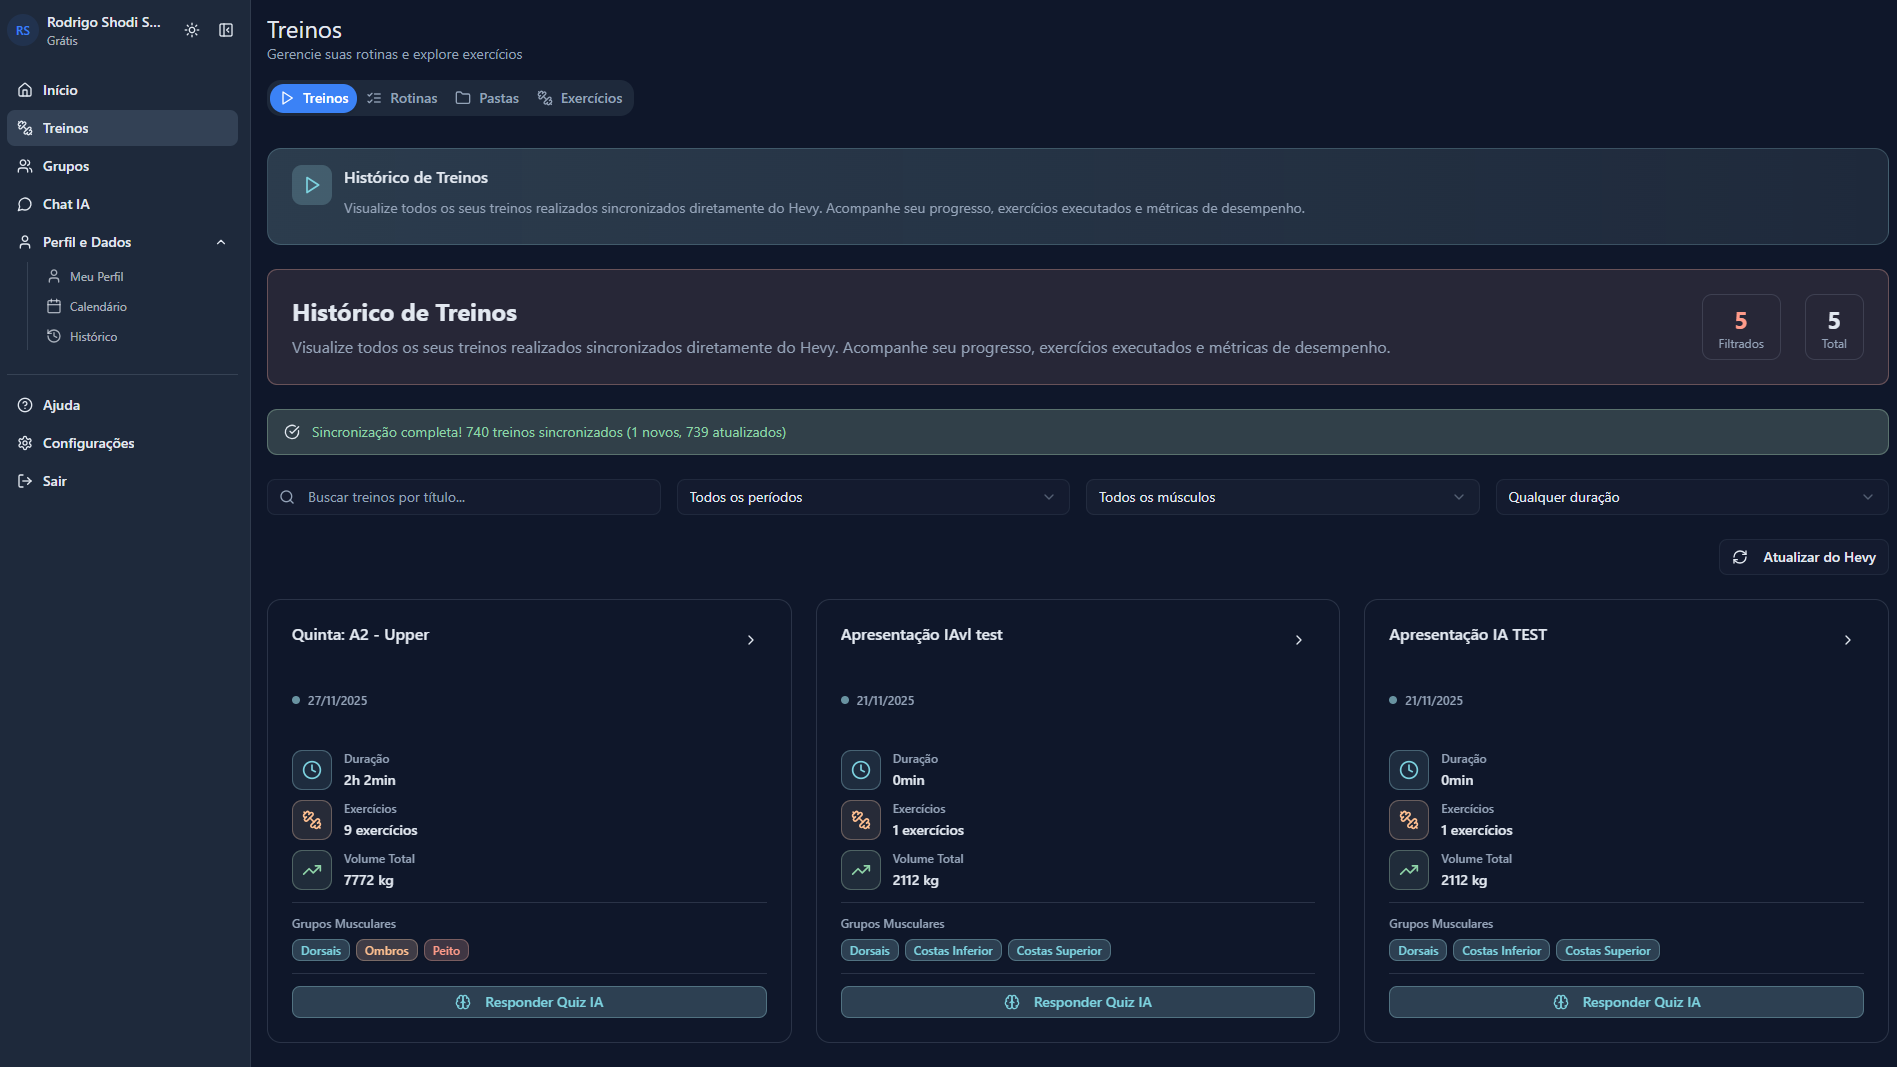1897x1067 pixels.
Task: Collapse the Perfil e Dados section
Action: (x=221, y=242)
